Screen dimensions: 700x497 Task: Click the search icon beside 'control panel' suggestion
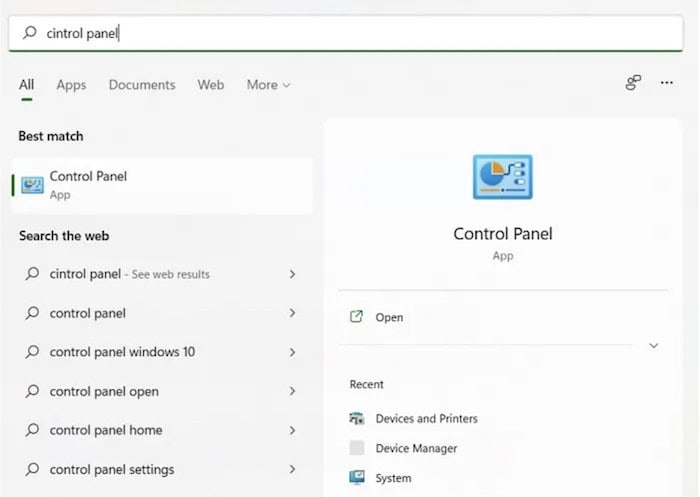coord(32,313)
